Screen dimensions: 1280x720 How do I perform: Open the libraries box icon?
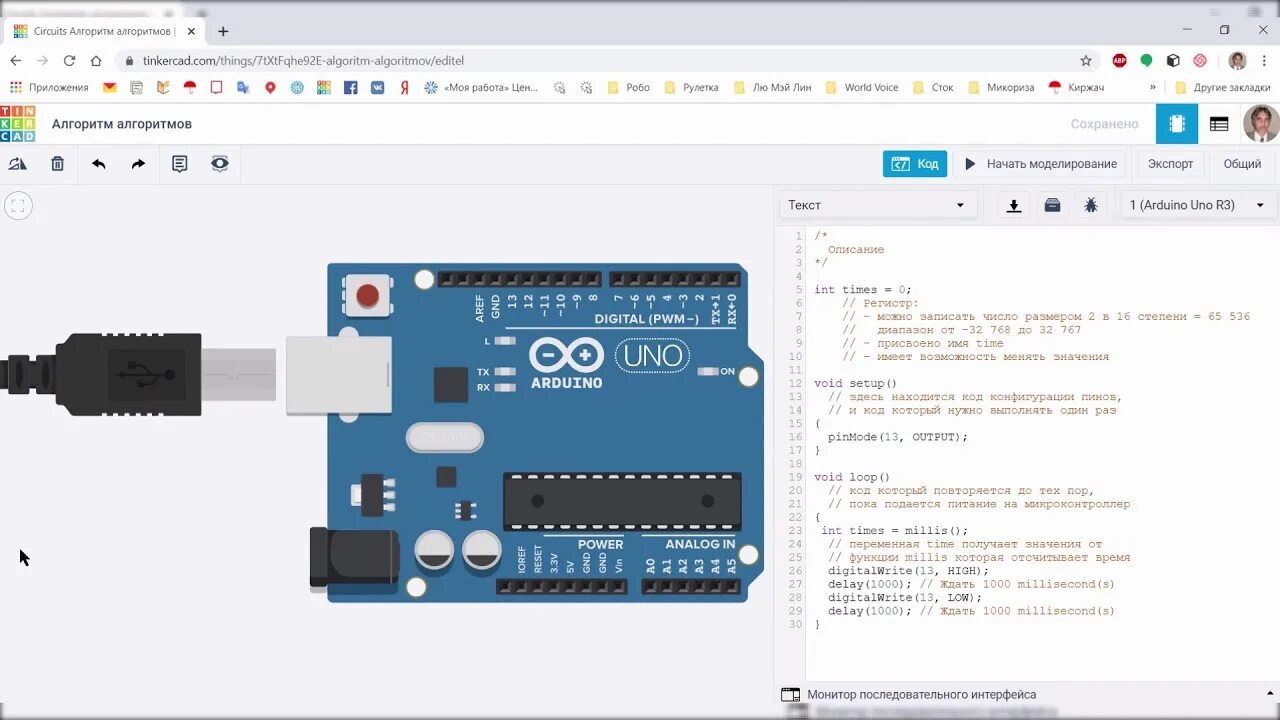1052,205
